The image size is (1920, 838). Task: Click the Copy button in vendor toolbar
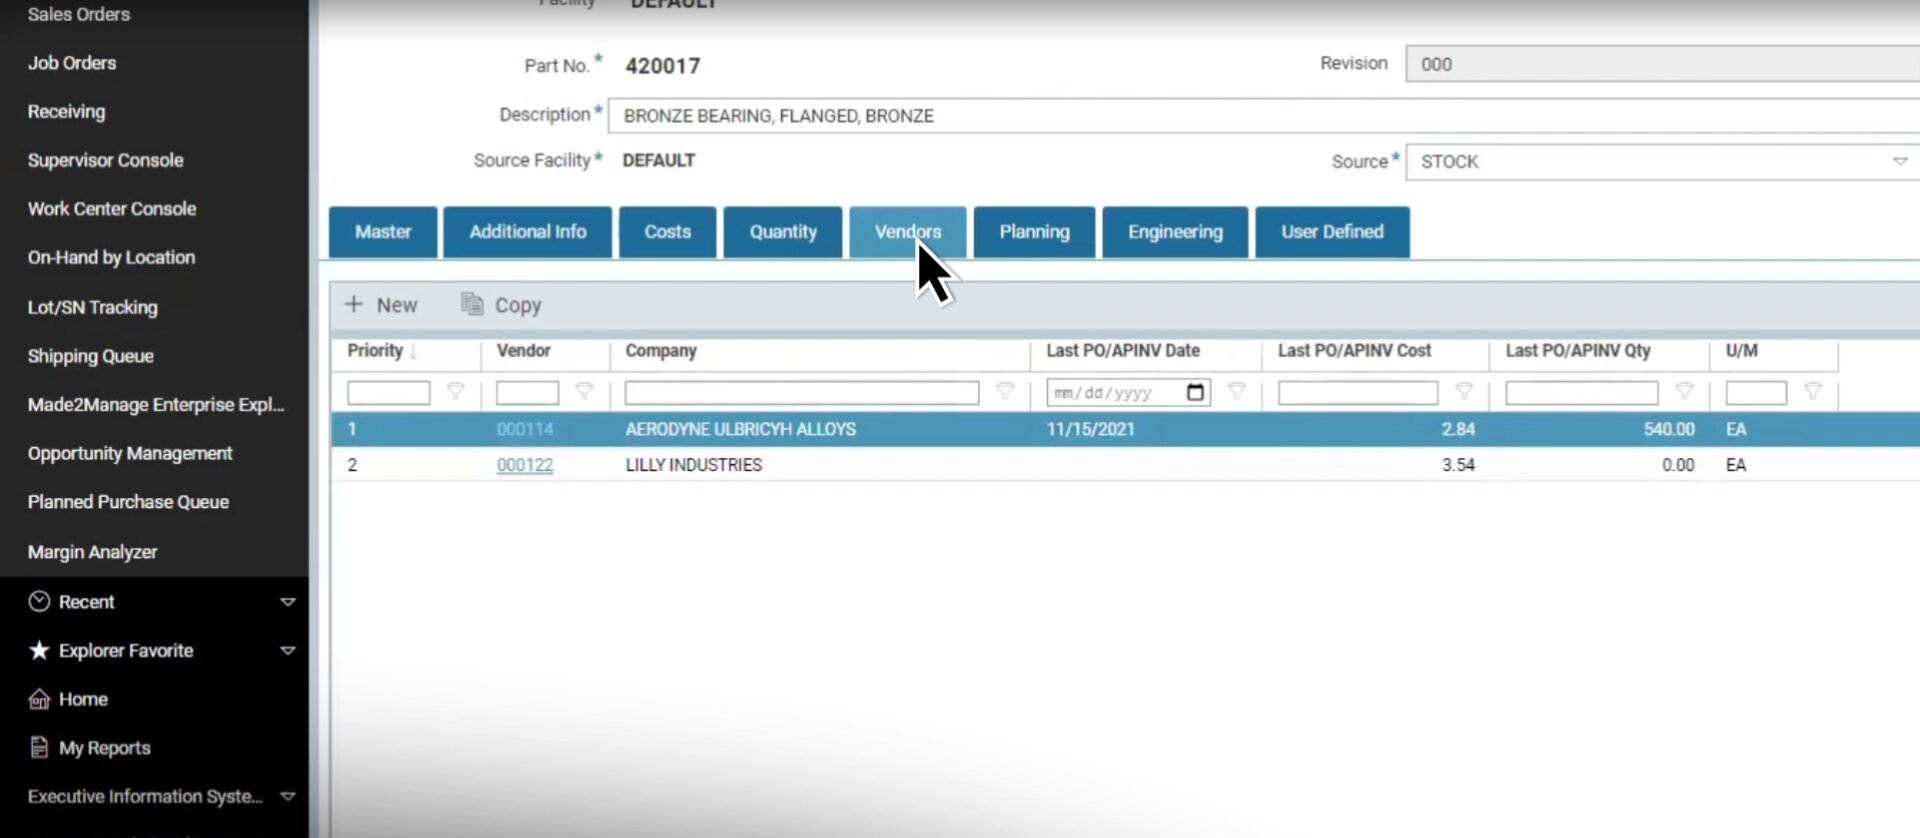click(x=502, y=305)
